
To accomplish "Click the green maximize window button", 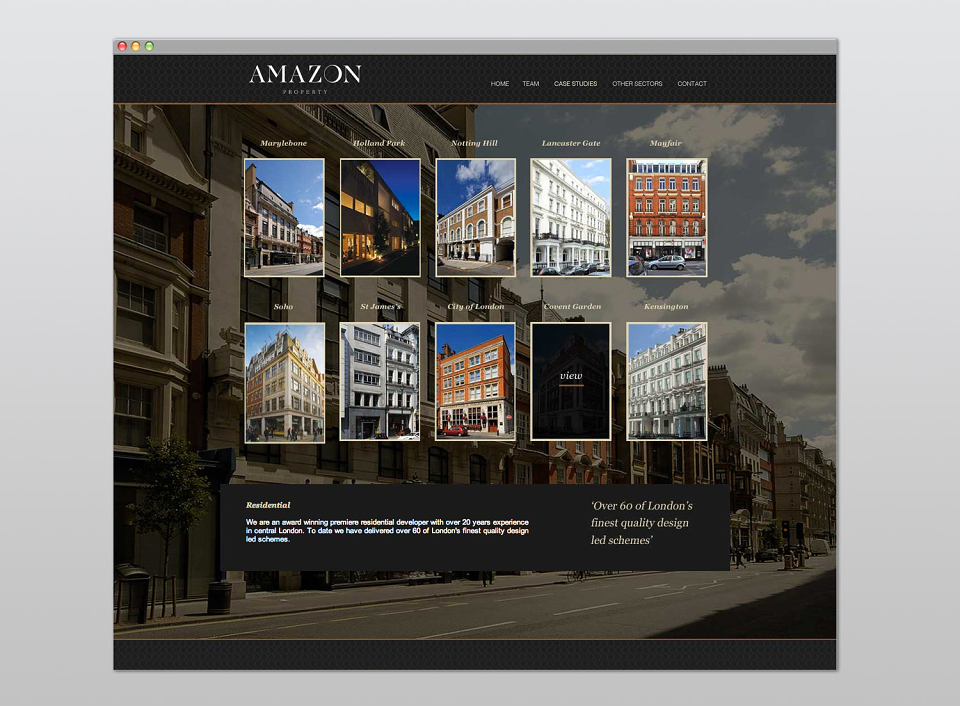I will tap(149, 46).
